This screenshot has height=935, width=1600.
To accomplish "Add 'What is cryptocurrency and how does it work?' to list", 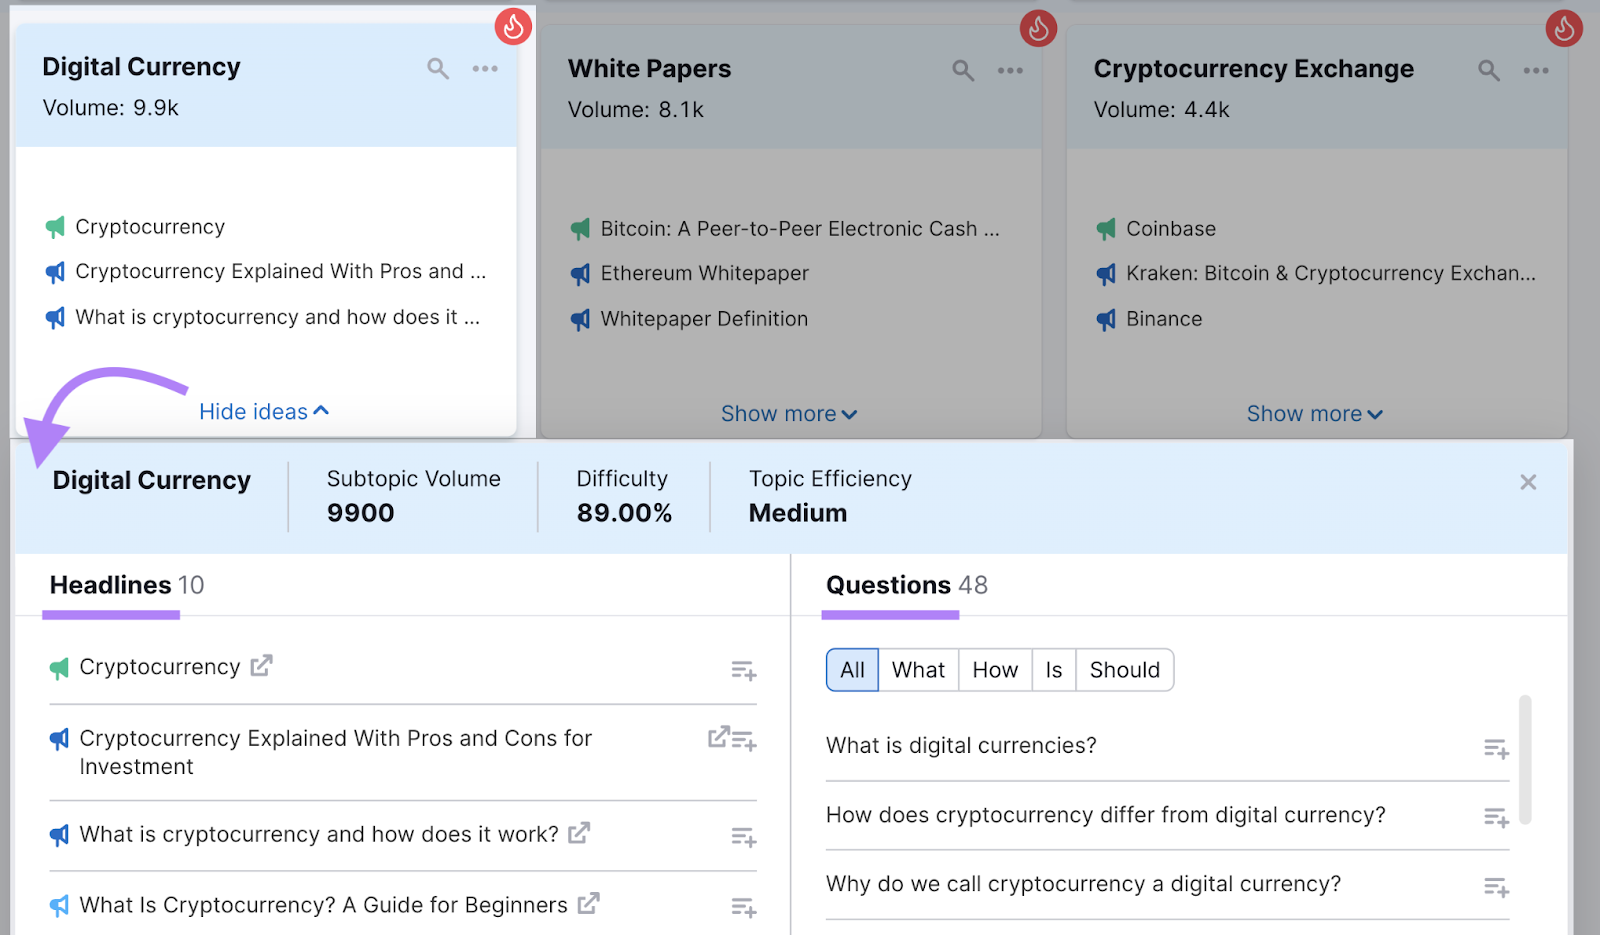I will 743,837.
